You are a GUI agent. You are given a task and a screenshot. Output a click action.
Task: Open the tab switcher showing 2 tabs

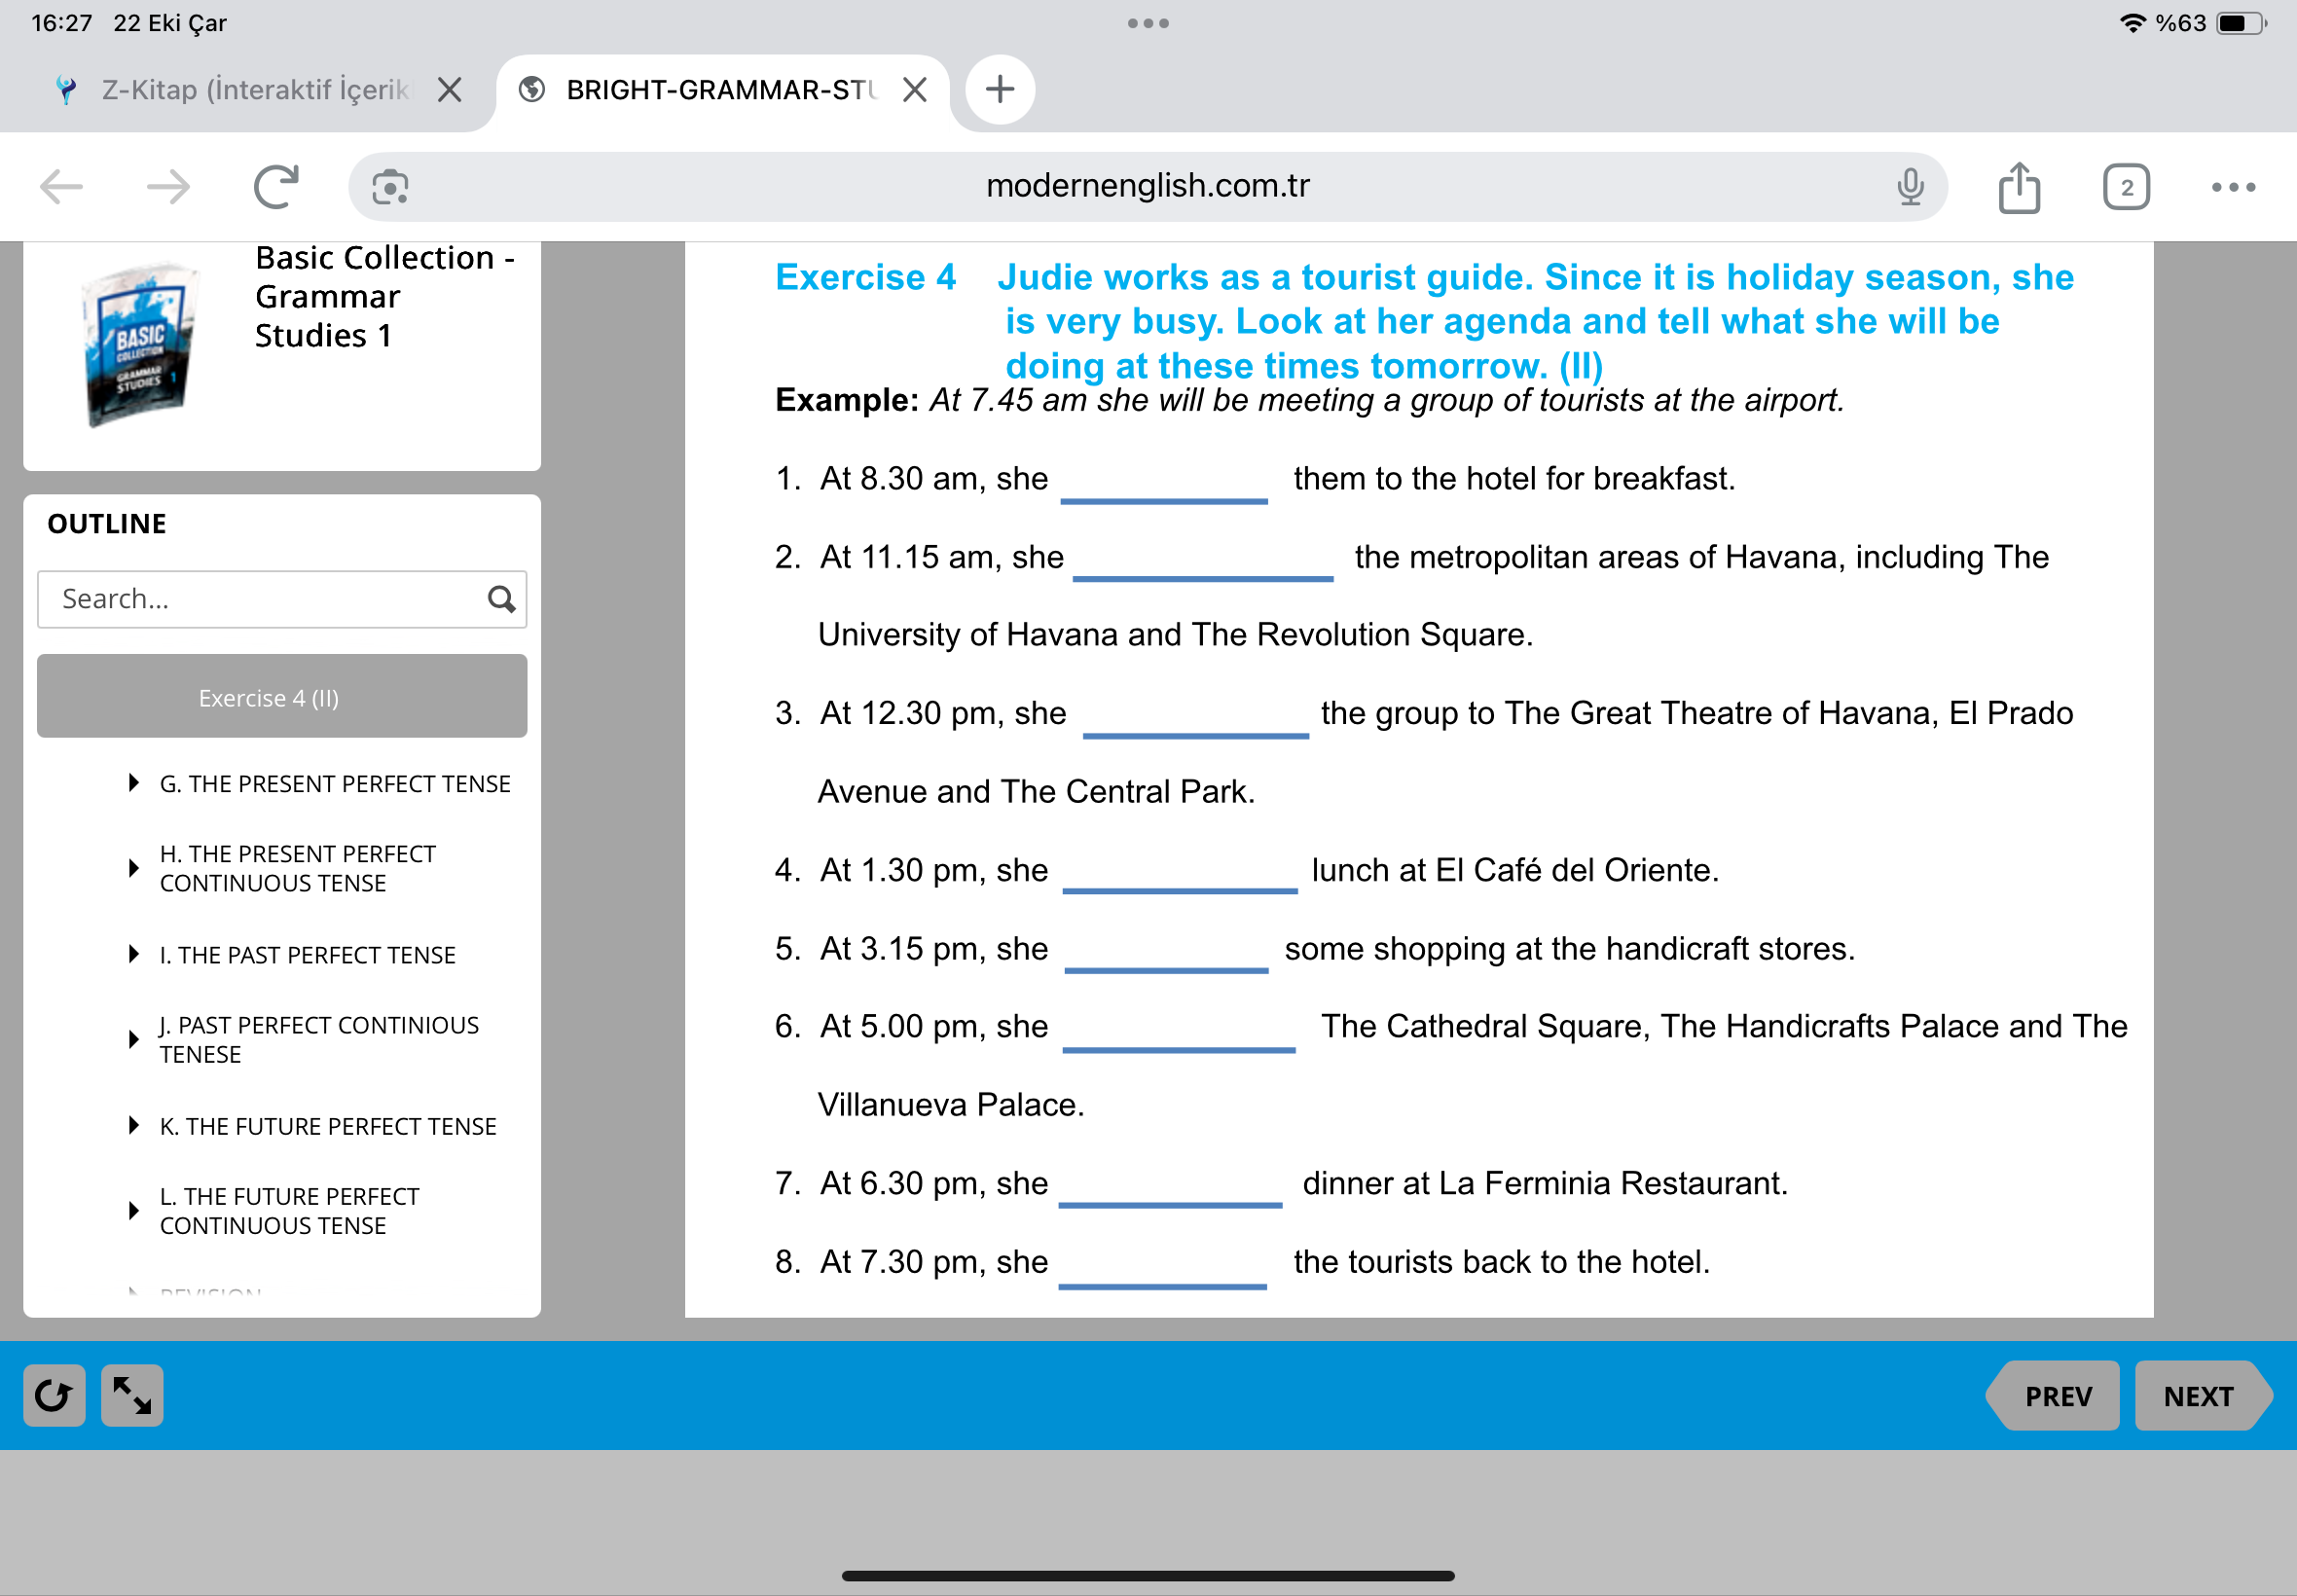pyautogui.click(x=2125, y=187)
